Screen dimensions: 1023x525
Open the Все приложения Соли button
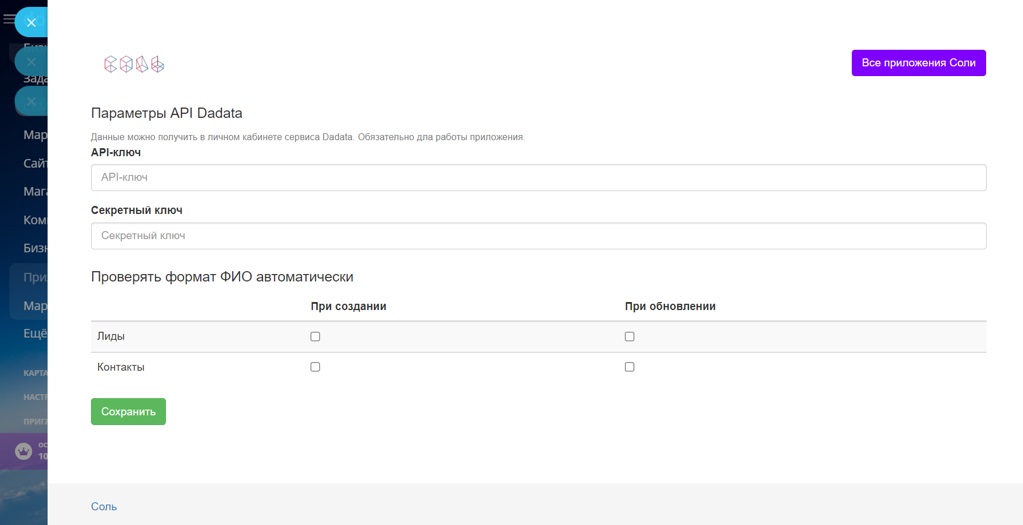point(919,63)
